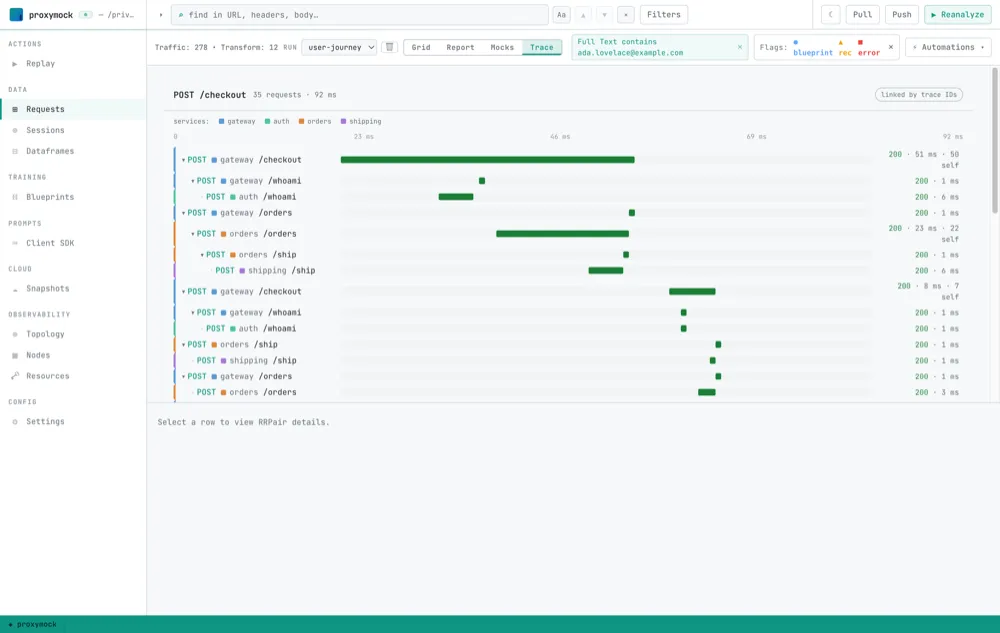Click the trace panel vertical scrollbar
The height and width of the screenshot is (633, 1000).
[x=995, y=140]
